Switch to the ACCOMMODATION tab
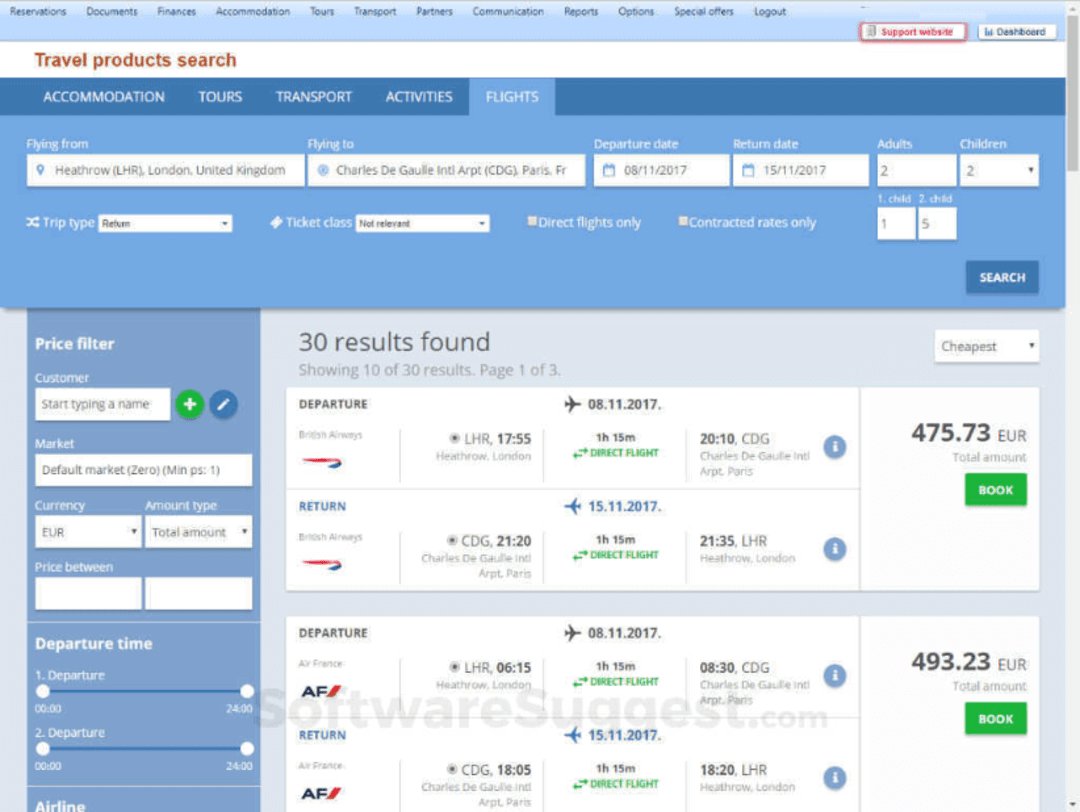This screenshot has height=812, width=1080. tap(104, 97)
